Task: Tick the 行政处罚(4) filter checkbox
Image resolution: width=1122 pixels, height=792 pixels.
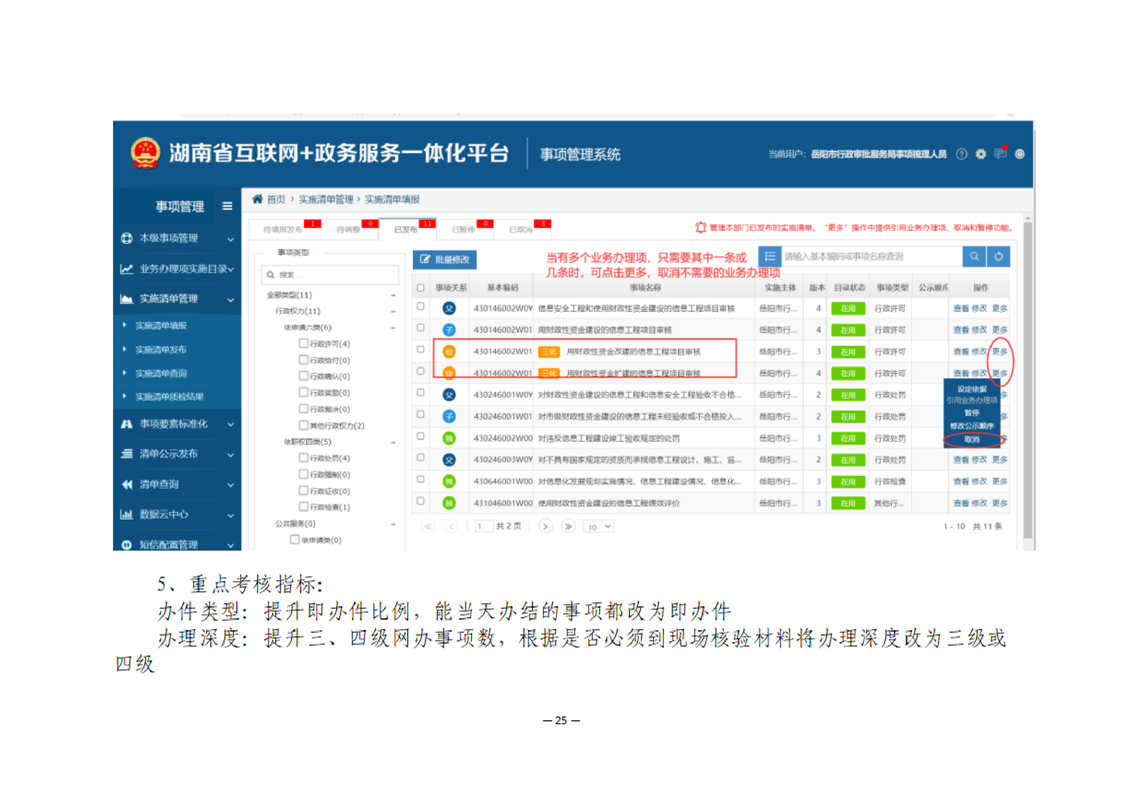Action: click(x=303, y=457)
